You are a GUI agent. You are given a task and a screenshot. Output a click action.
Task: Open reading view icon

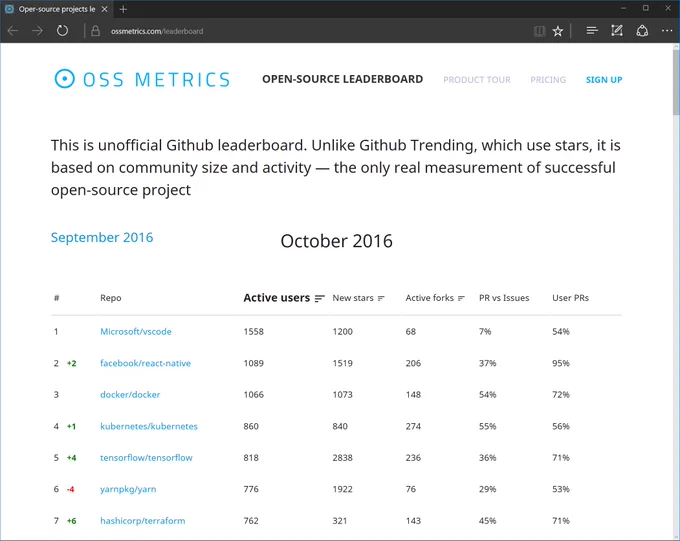tap(539, 31)
